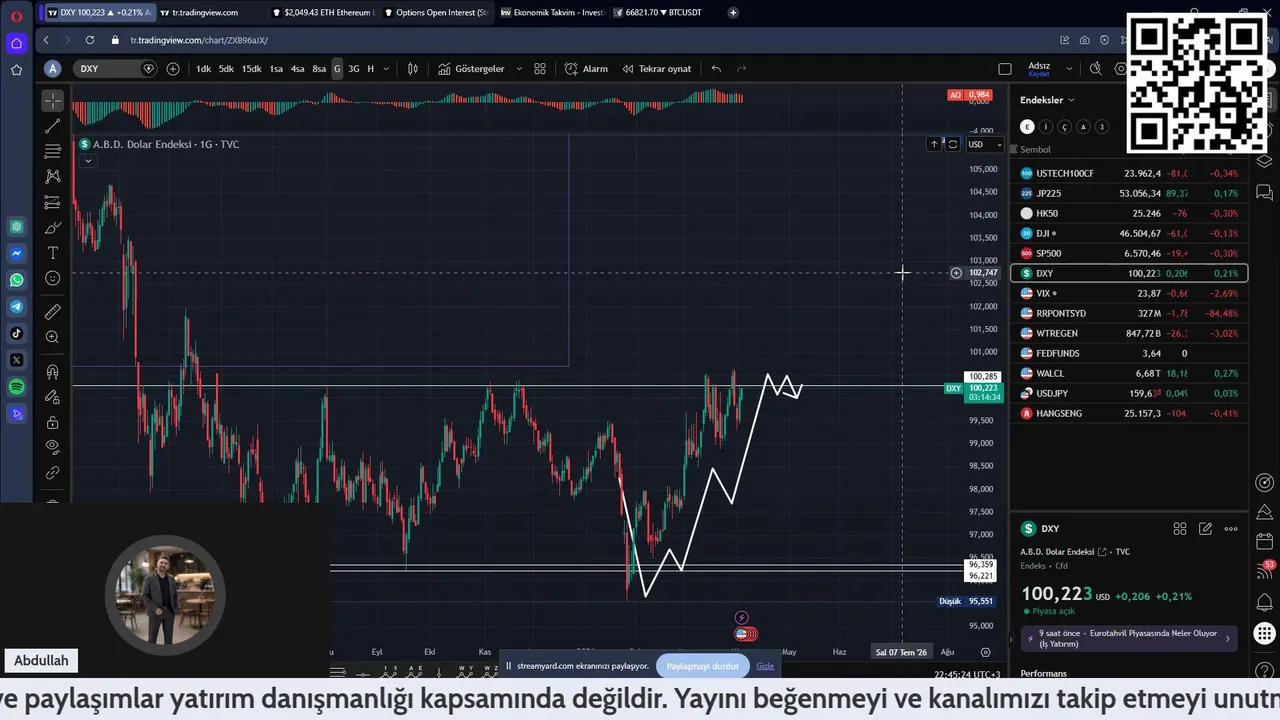Click the Alarm button in toolbar
The image size is (1280, 720).
coord(586,69)
